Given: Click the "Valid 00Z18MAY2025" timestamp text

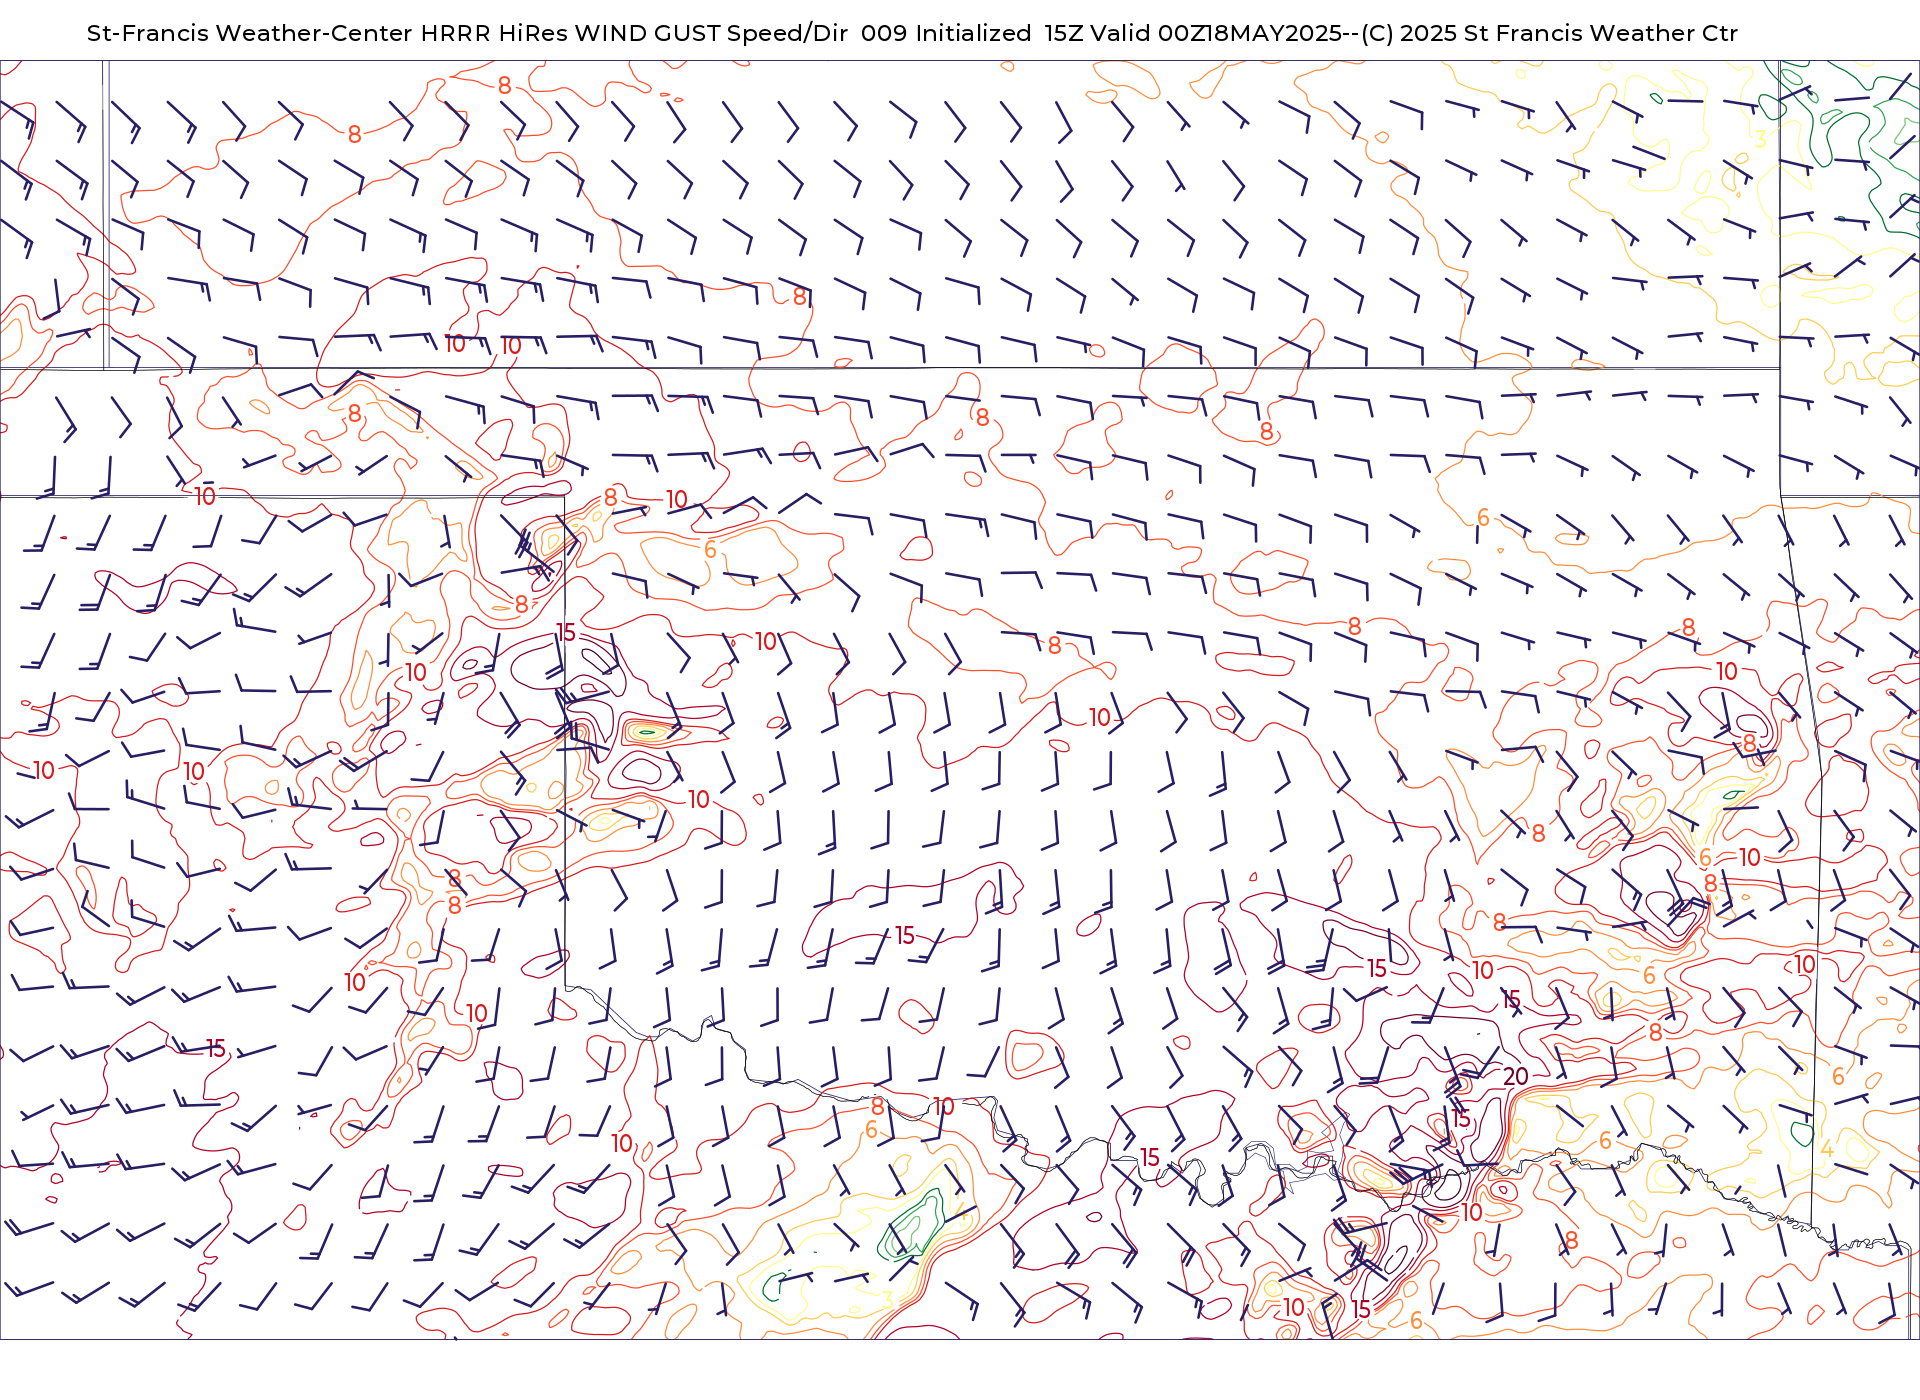Looking at the screenshot, I should [1216, 33].
